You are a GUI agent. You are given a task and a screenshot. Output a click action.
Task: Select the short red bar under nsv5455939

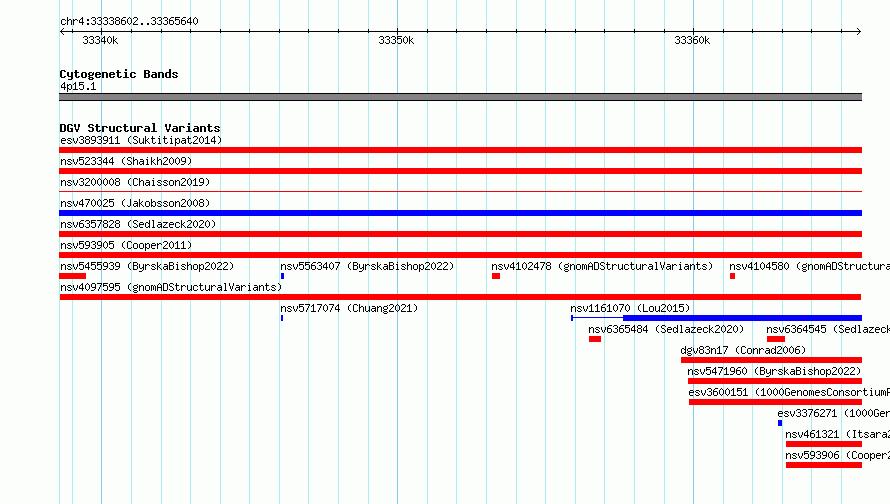73,276
